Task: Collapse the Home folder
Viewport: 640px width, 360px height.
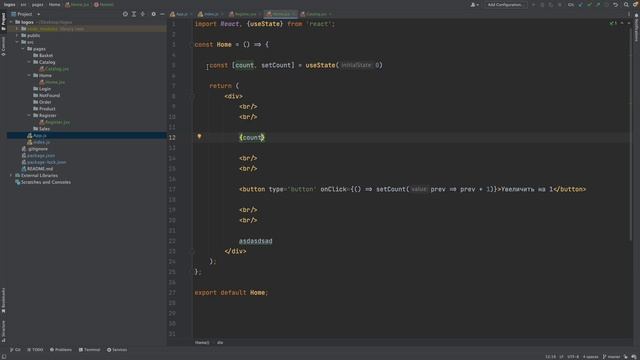Action: [x=29, y=76]
